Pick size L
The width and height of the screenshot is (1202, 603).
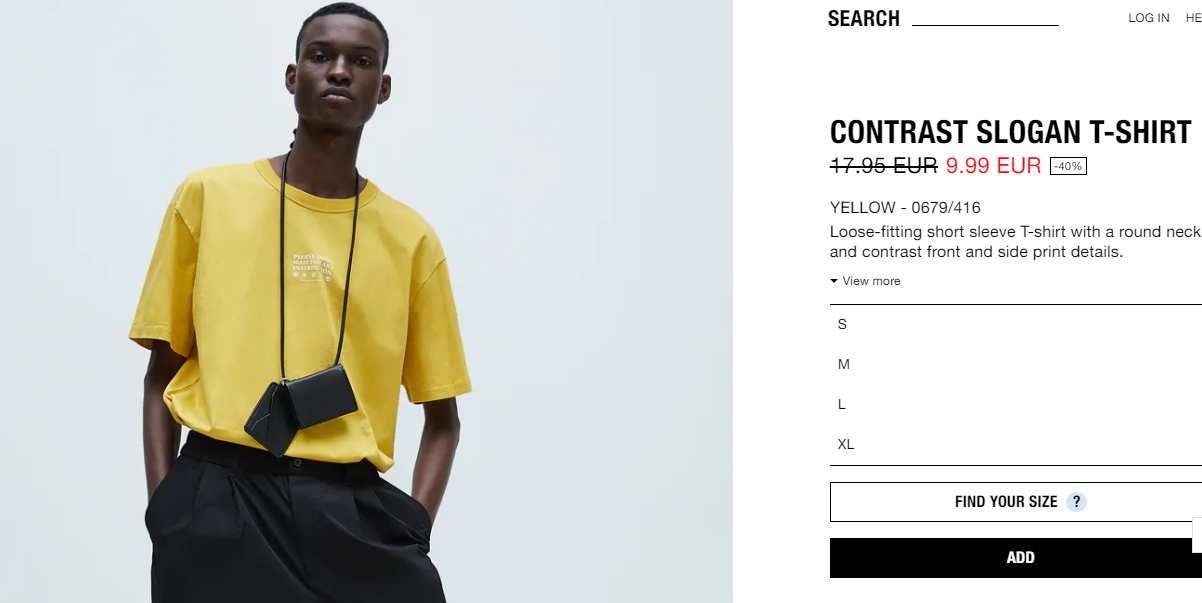pyautogui.click(x=1016, y=404)
